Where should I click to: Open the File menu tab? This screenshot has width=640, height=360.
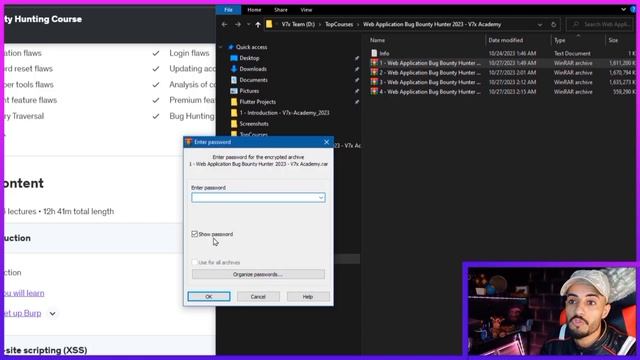pyautogui.click(x=228, y=10)
